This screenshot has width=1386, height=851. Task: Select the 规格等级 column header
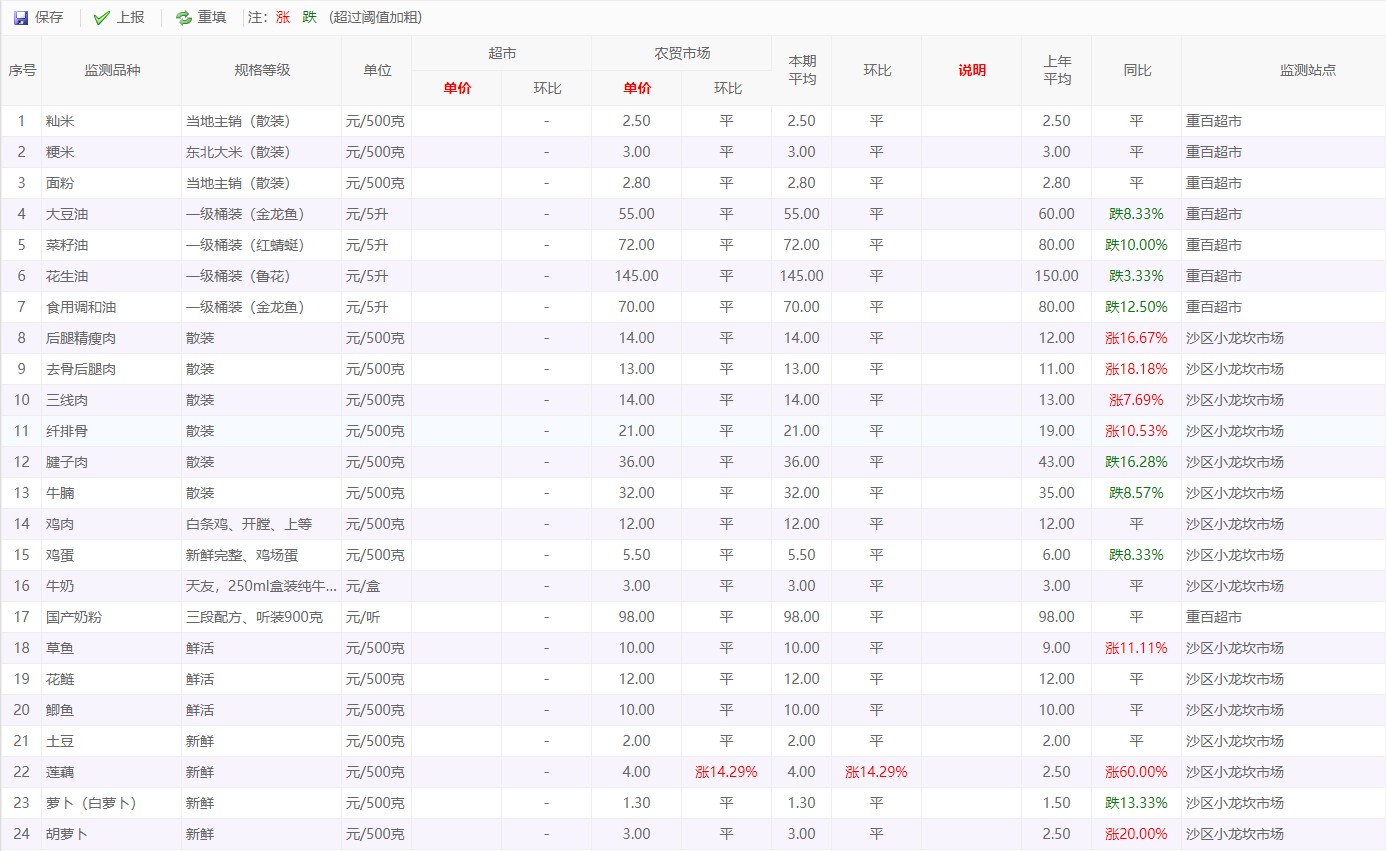(261, 70)
